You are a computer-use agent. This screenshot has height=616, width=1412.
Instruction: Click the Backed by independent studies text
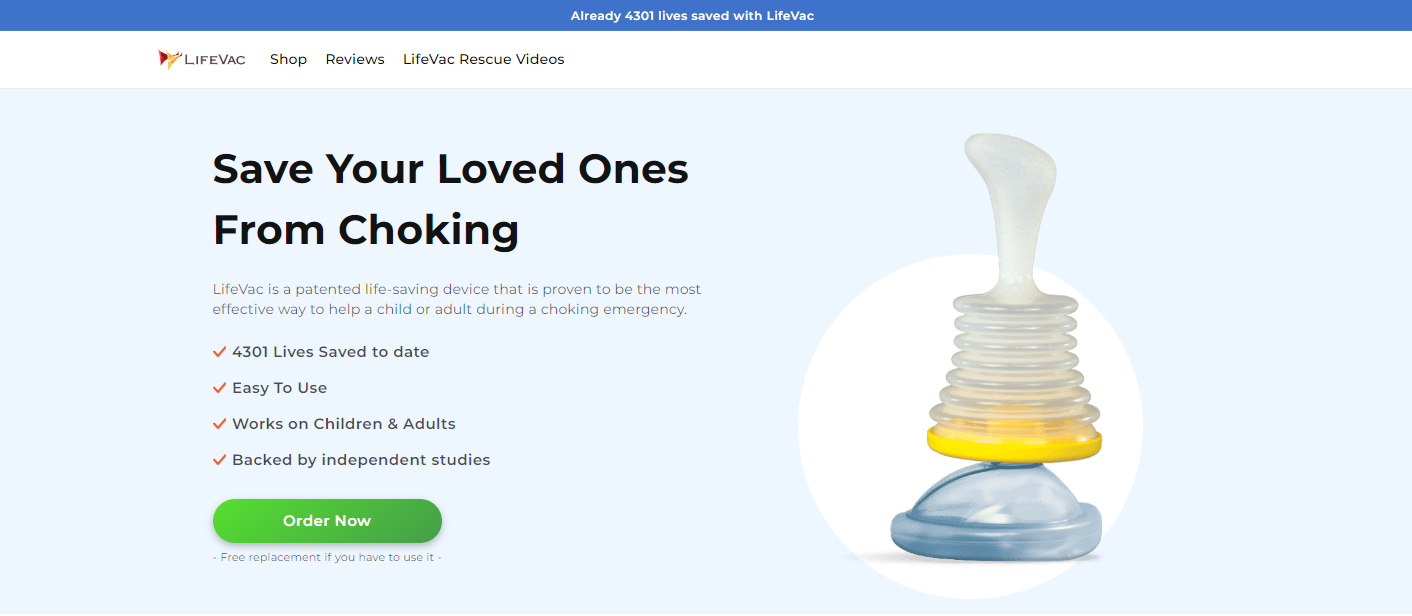[361, 460]
